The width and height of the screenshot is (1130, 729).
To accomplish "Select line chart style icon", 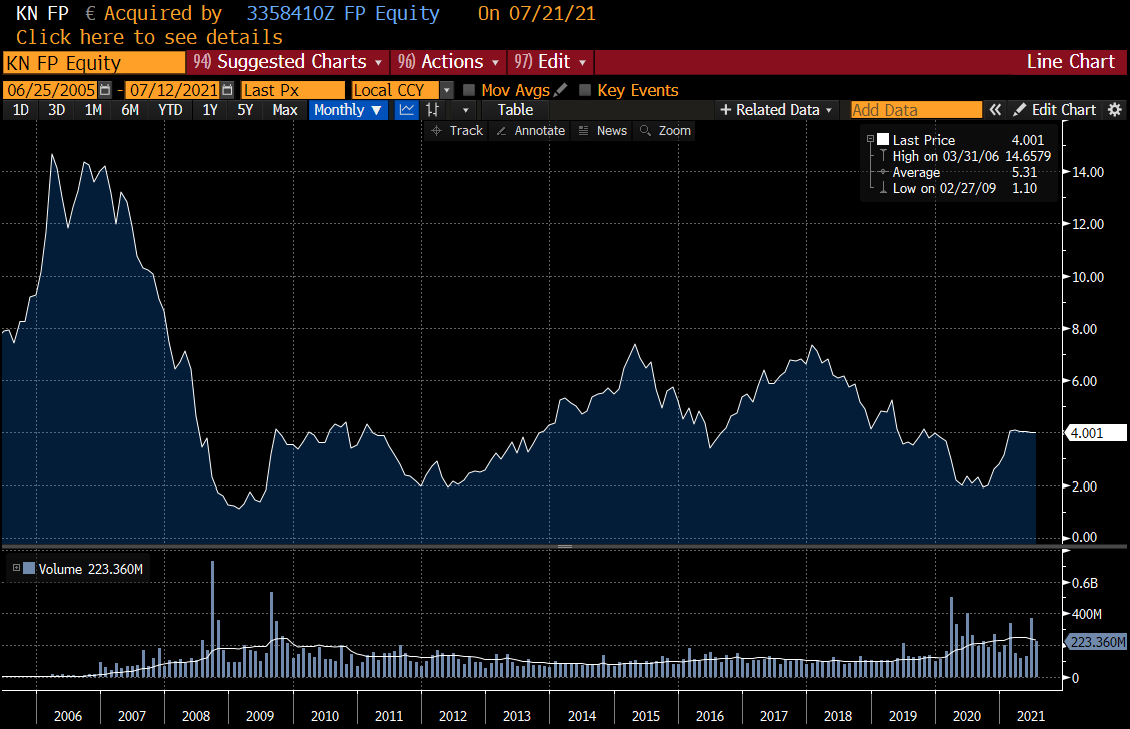I will click(407, 109).
